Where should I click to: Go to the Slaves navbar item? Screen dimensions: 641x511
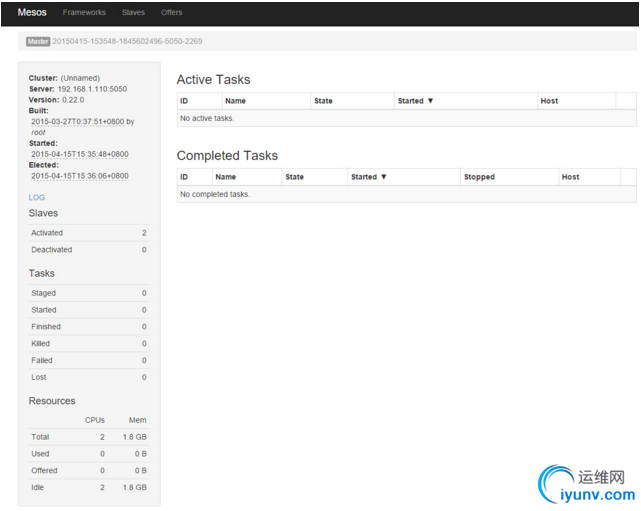pos(133,12)
